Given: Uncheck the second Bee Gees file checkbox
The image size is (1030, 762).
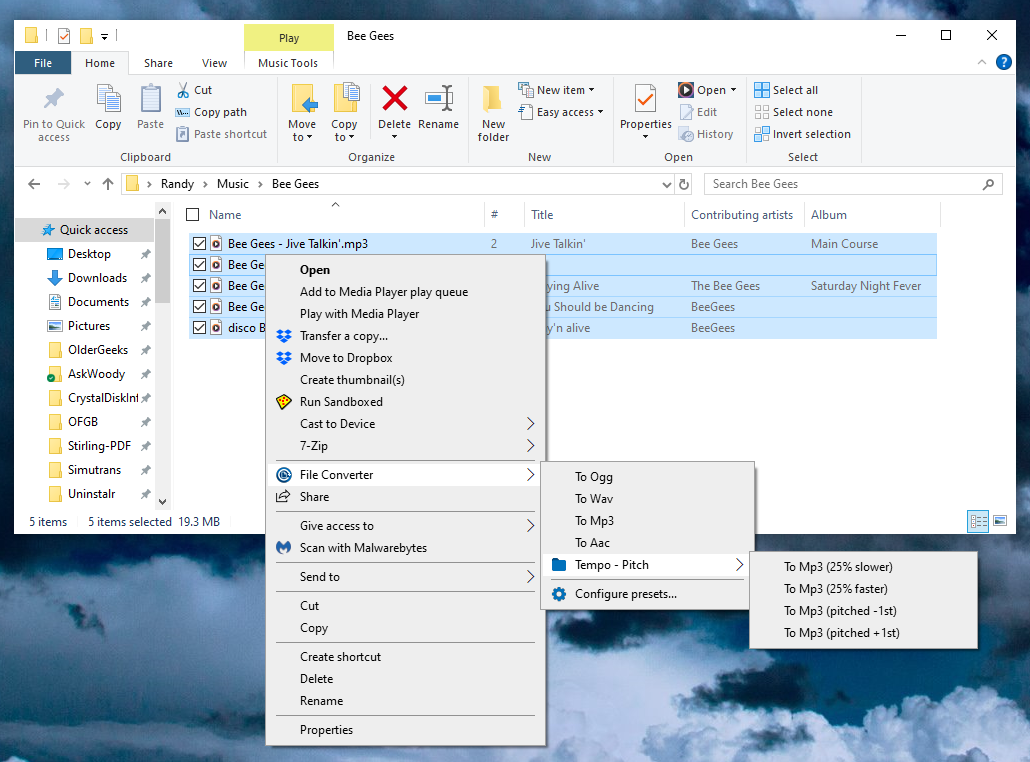Looking at the screenshot, I should [x=200, y=265].
